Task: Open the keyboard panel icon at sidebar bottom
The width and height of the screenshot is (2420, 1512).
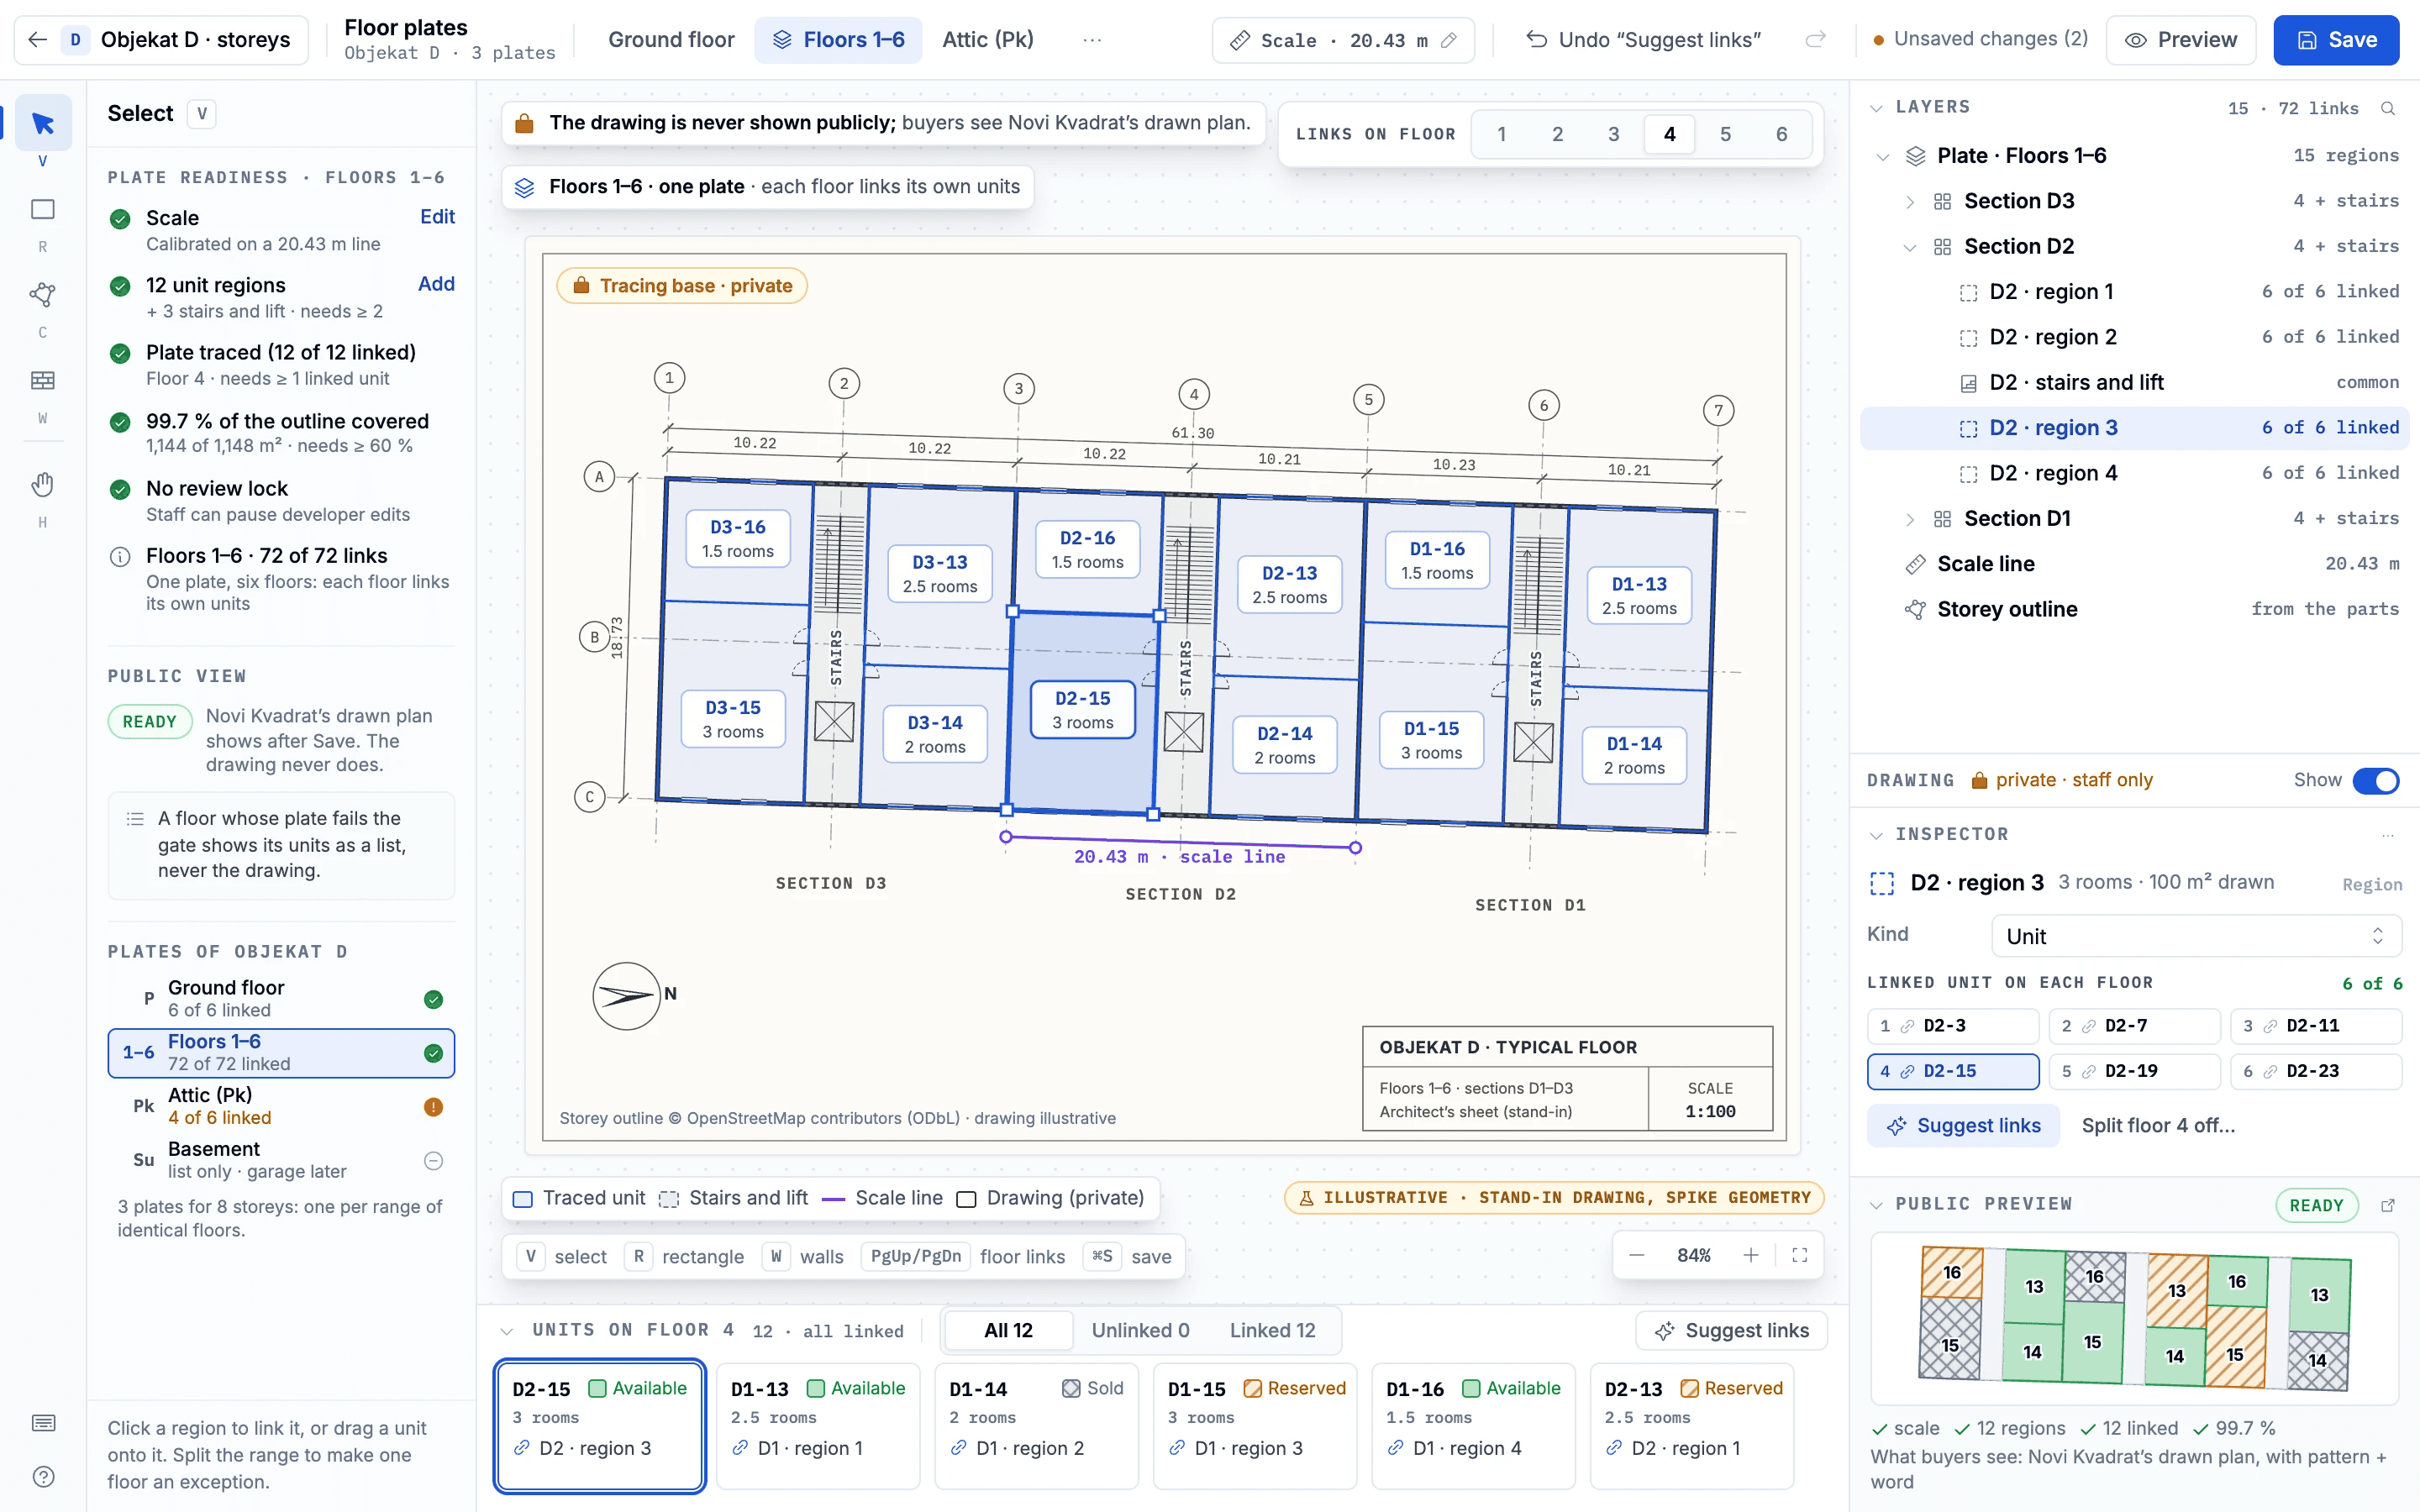Action: click(43, 1423)
